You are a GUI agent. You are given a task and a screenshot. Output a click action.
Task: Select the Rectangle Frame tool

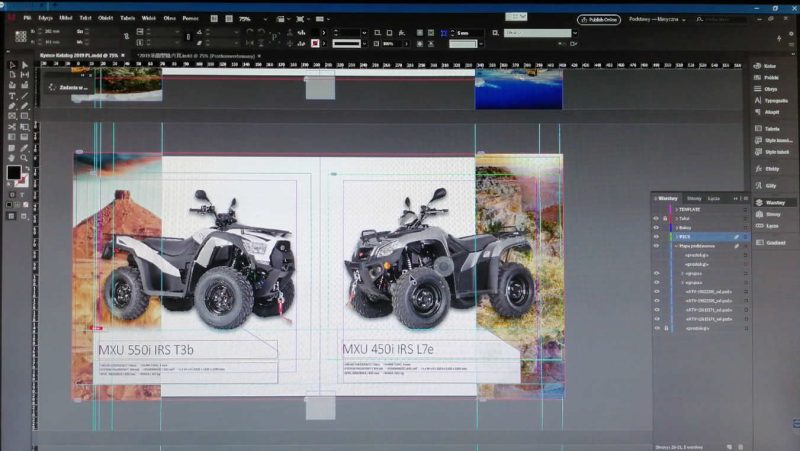click(12, 116)
